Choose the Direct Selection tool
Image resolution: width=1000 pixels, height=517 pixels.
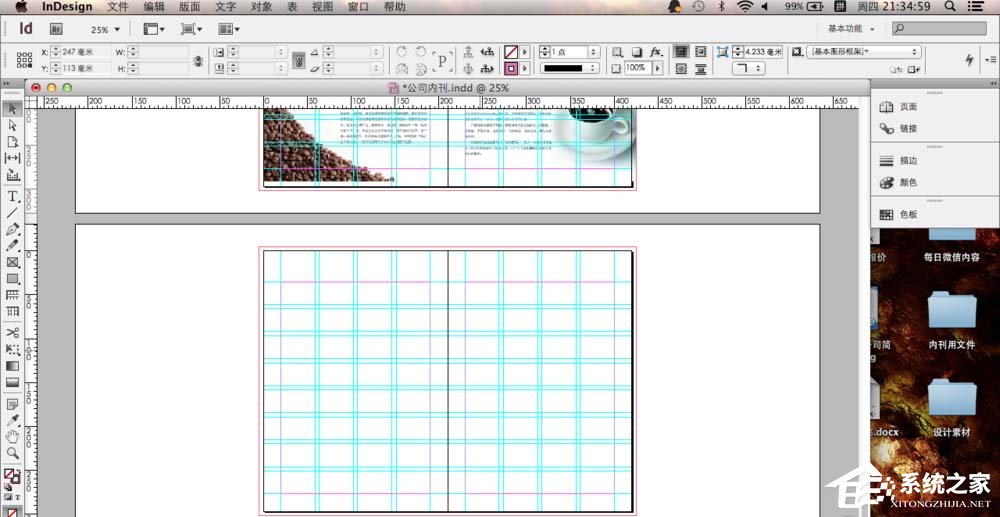point(13,125)
